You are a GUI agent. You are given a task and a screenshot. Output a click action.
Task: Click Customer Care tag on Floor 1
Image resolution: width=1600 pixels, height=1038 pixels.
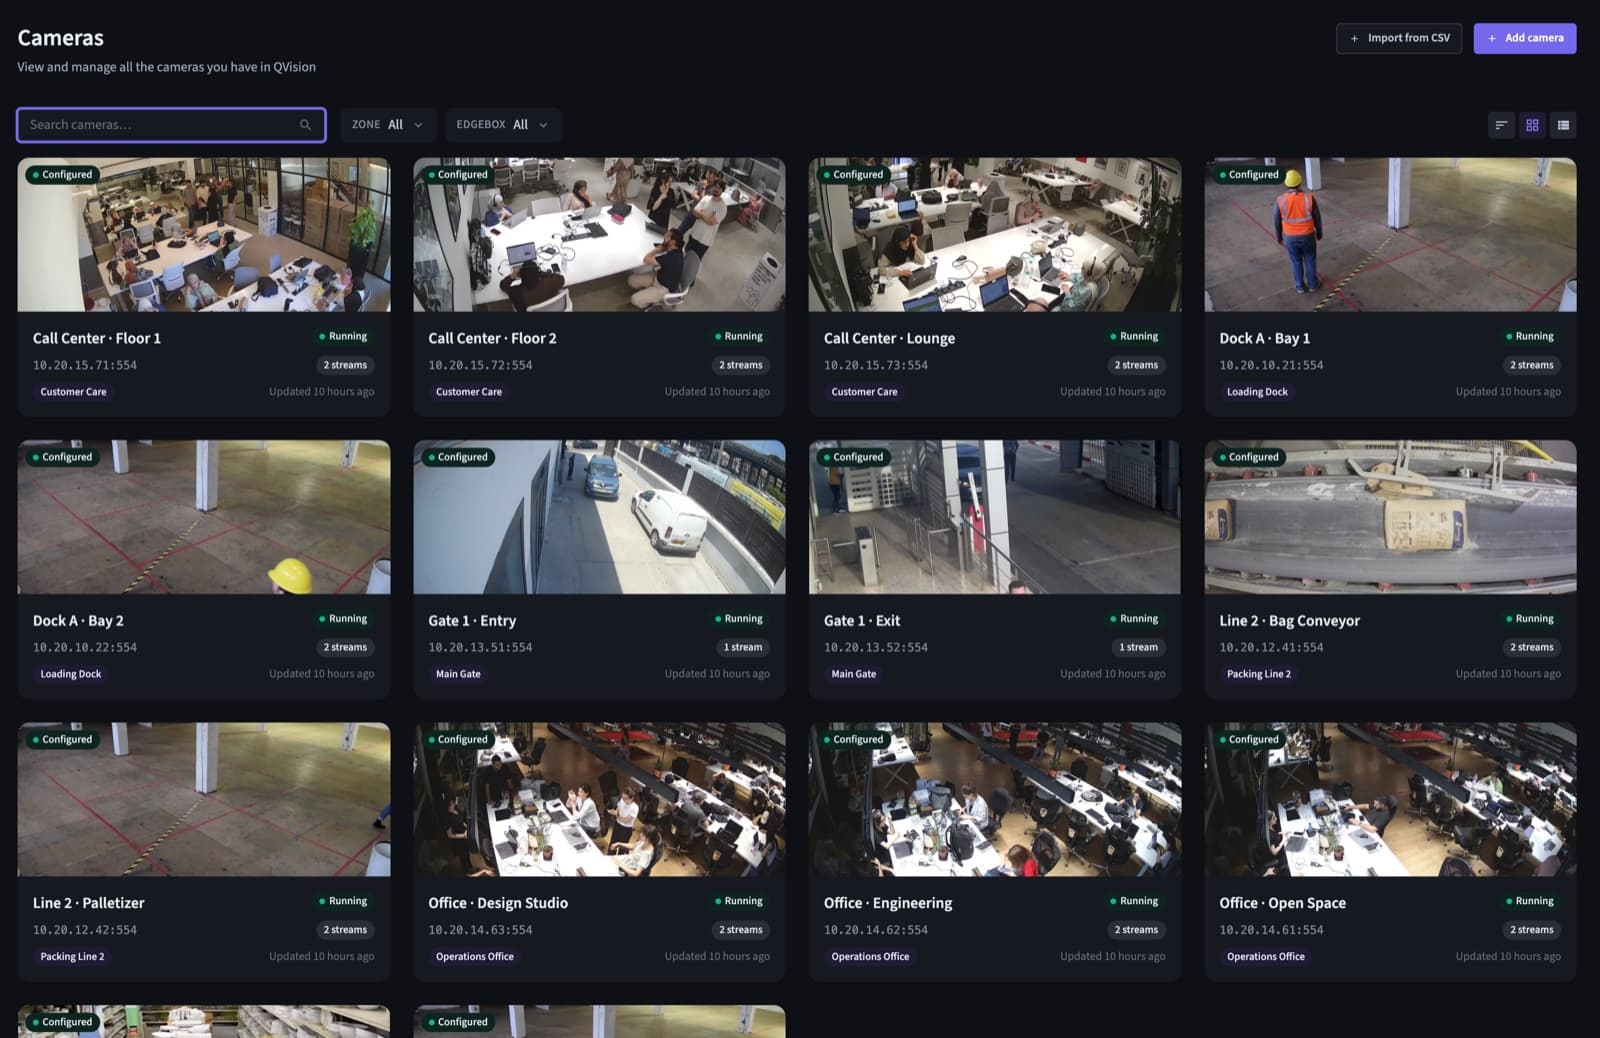pos(73,392)
